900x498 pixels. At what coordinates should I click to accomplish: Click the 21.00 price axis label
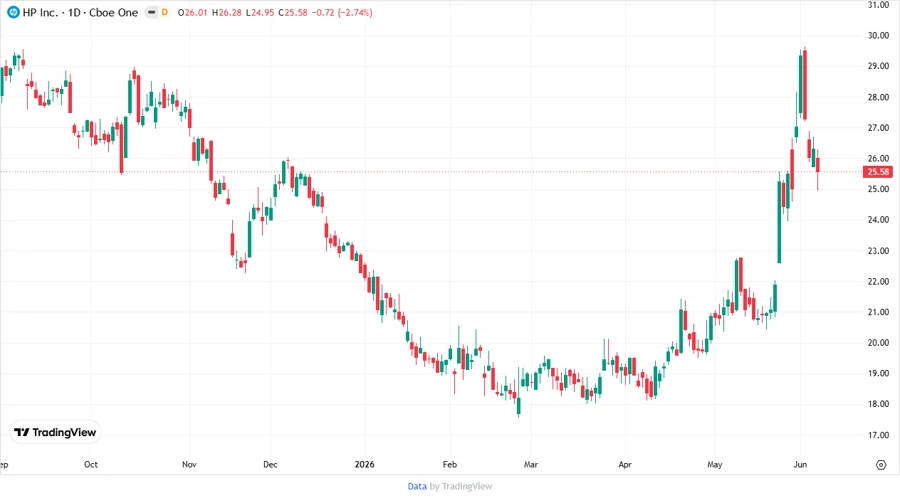tap(878, 312)
